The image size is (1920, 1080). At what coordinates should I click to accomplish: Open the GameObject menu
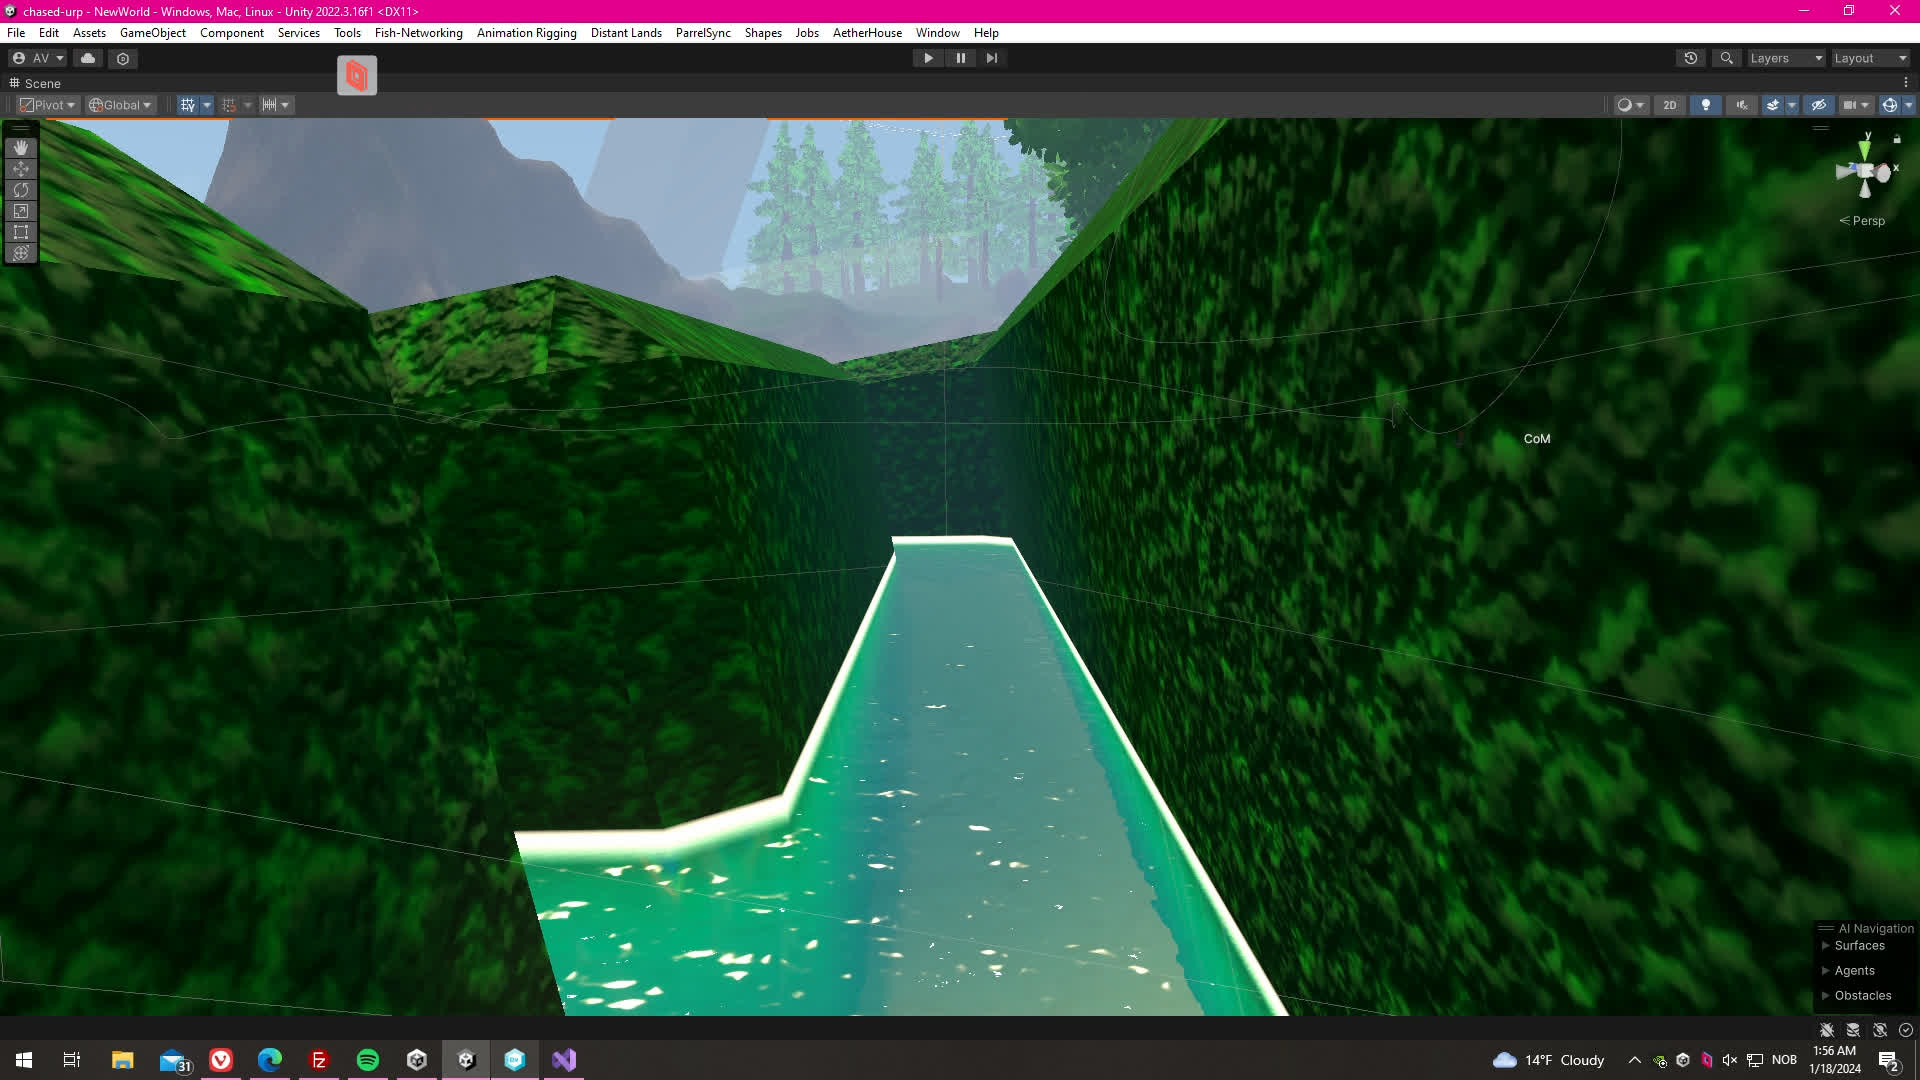(152, 33)
